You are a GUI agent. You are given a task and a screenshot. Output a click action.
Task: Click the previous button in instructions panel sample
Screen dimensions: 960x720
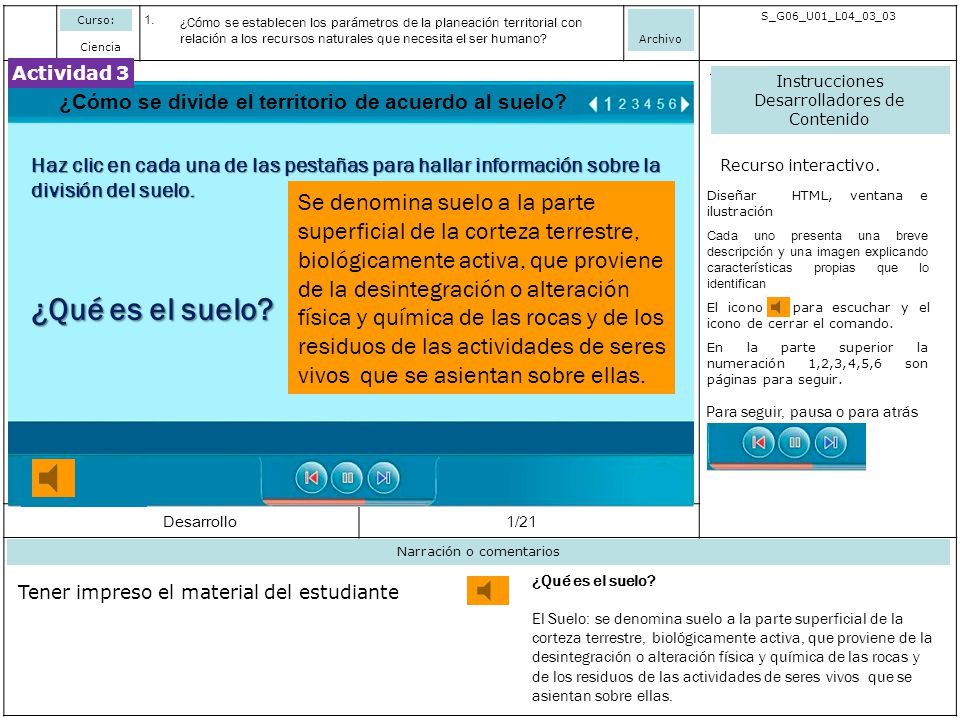coord(758,442)
